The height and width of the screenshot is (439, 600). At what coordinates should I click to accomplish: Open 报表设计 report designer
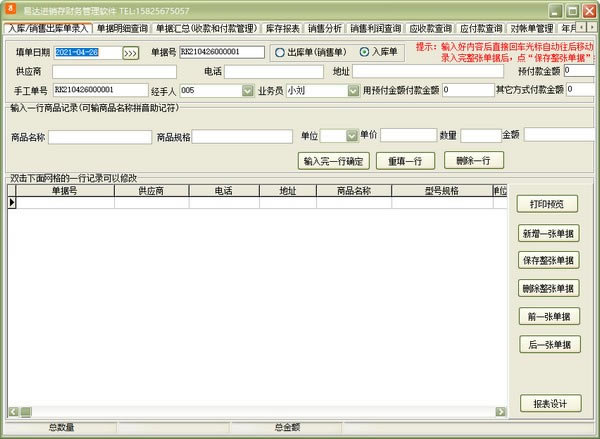[x=549, y=404]
